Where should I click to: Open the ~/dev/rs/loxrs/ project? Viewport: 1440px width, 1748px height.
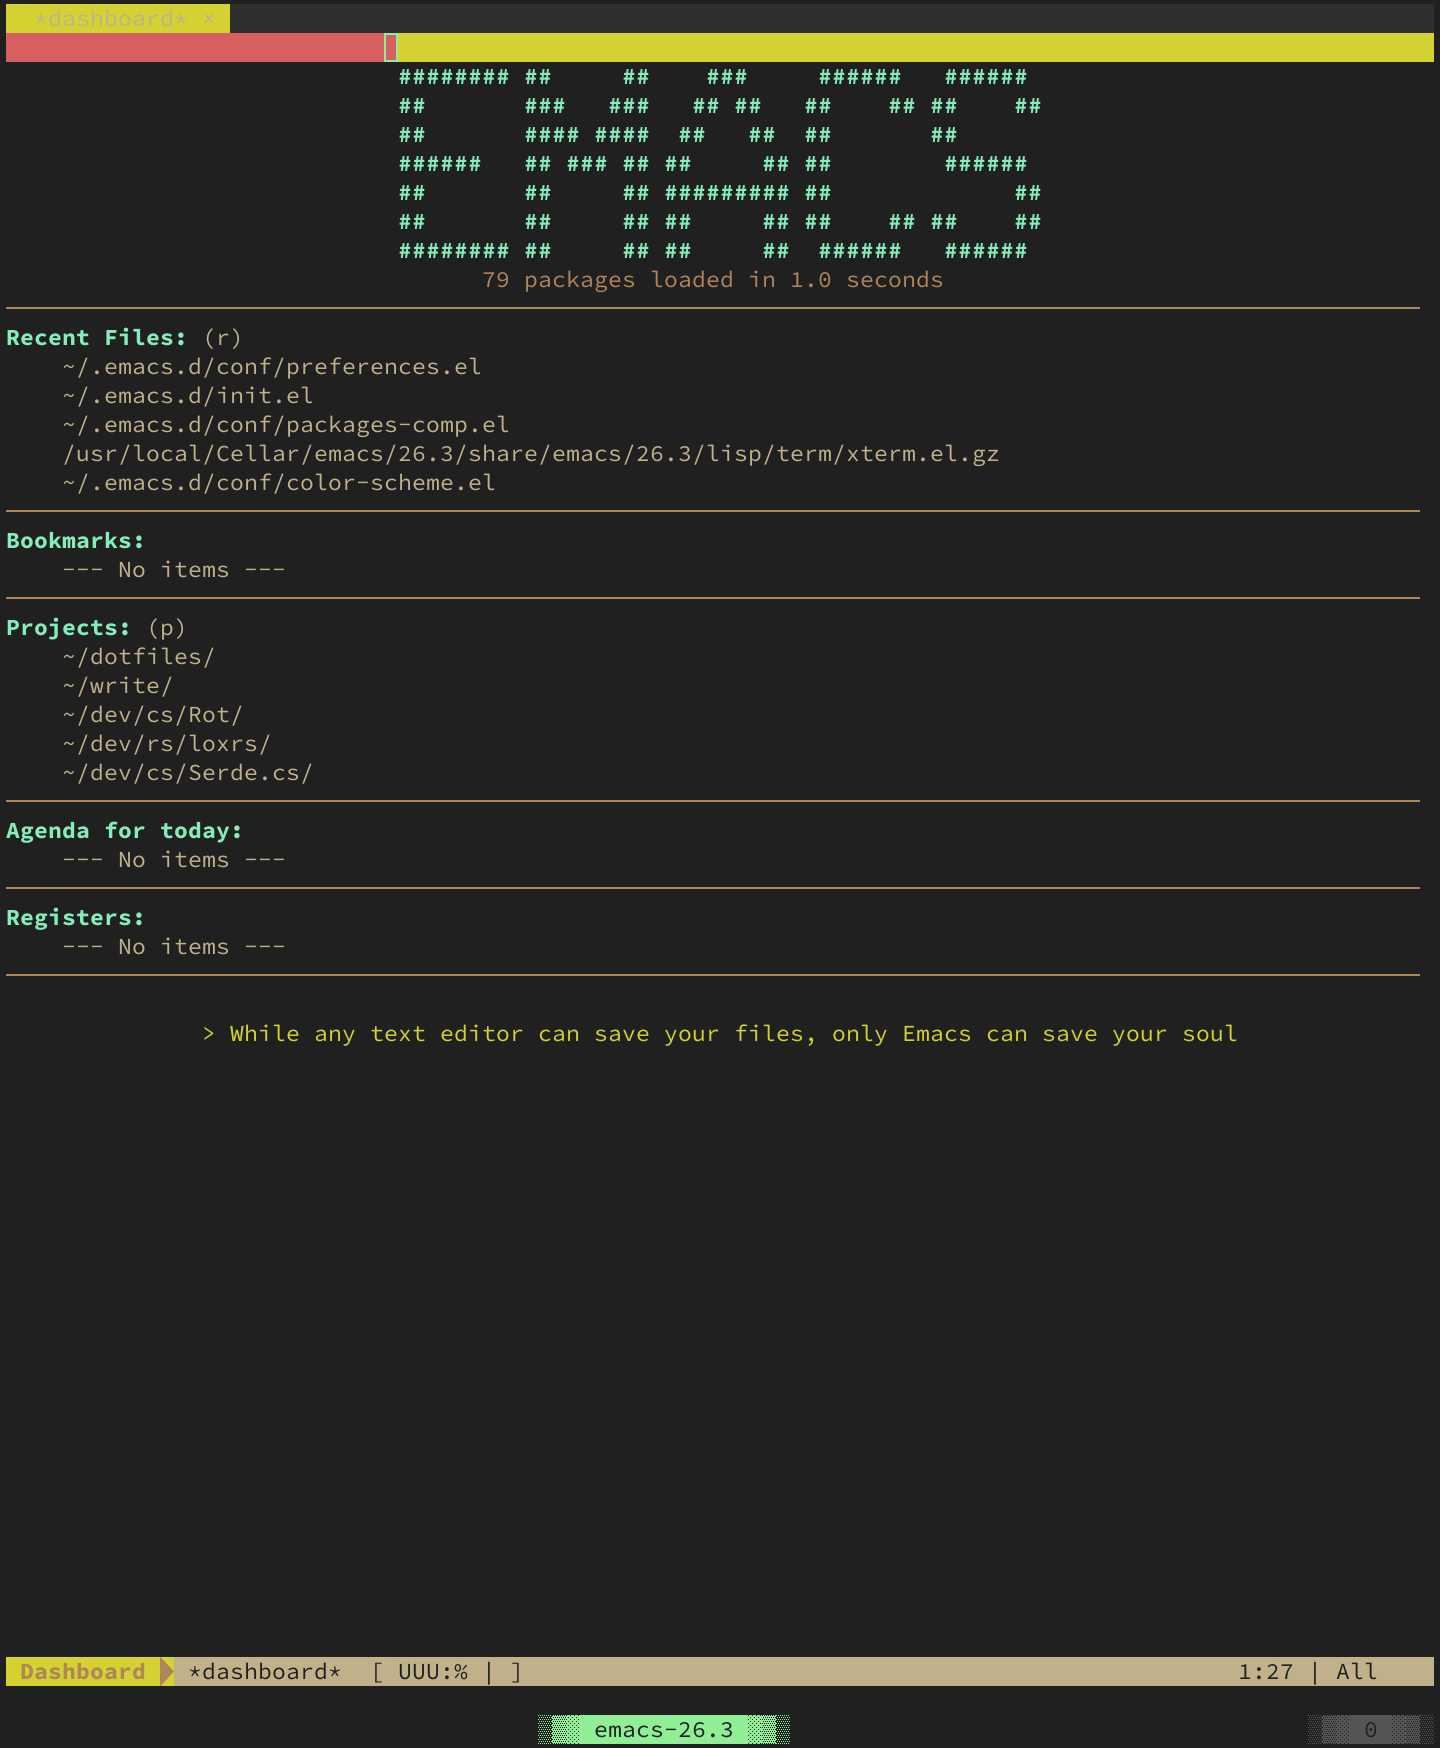[x=167, y=744]
